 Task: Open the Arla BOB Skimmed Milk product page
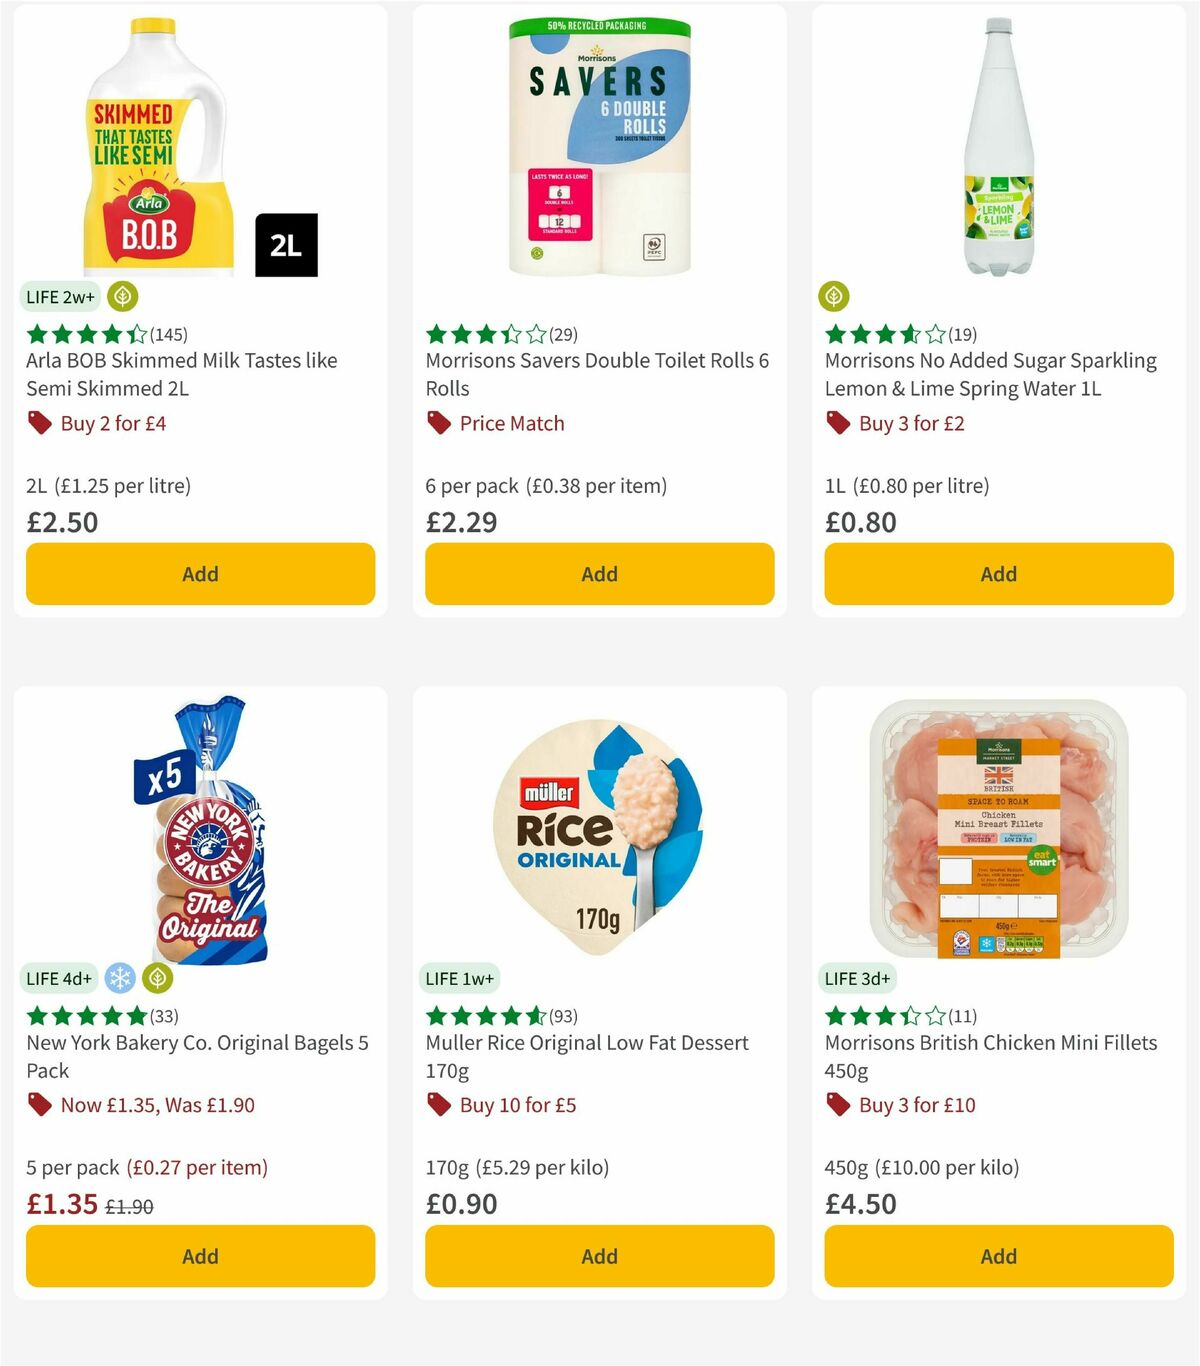[x=181, y=374]
